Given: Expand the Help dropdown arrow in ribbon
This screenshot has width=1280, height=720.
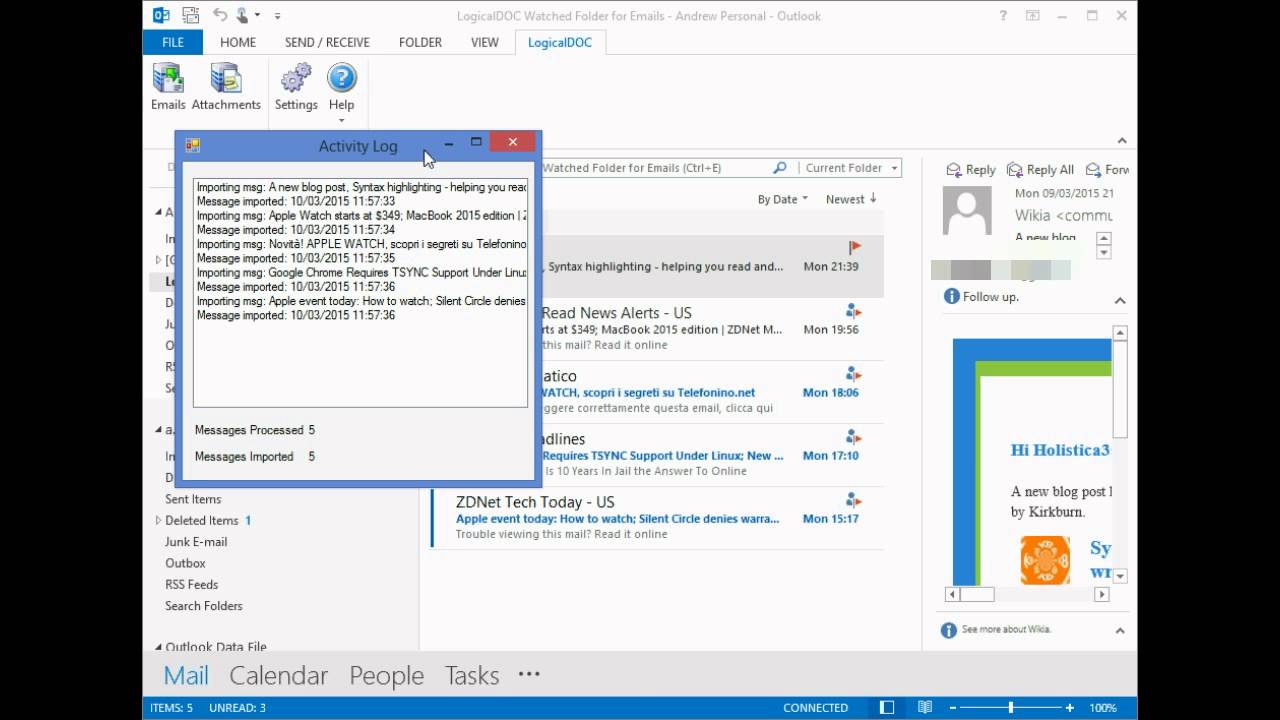Looking at the screenshot, I should (342, 121).
